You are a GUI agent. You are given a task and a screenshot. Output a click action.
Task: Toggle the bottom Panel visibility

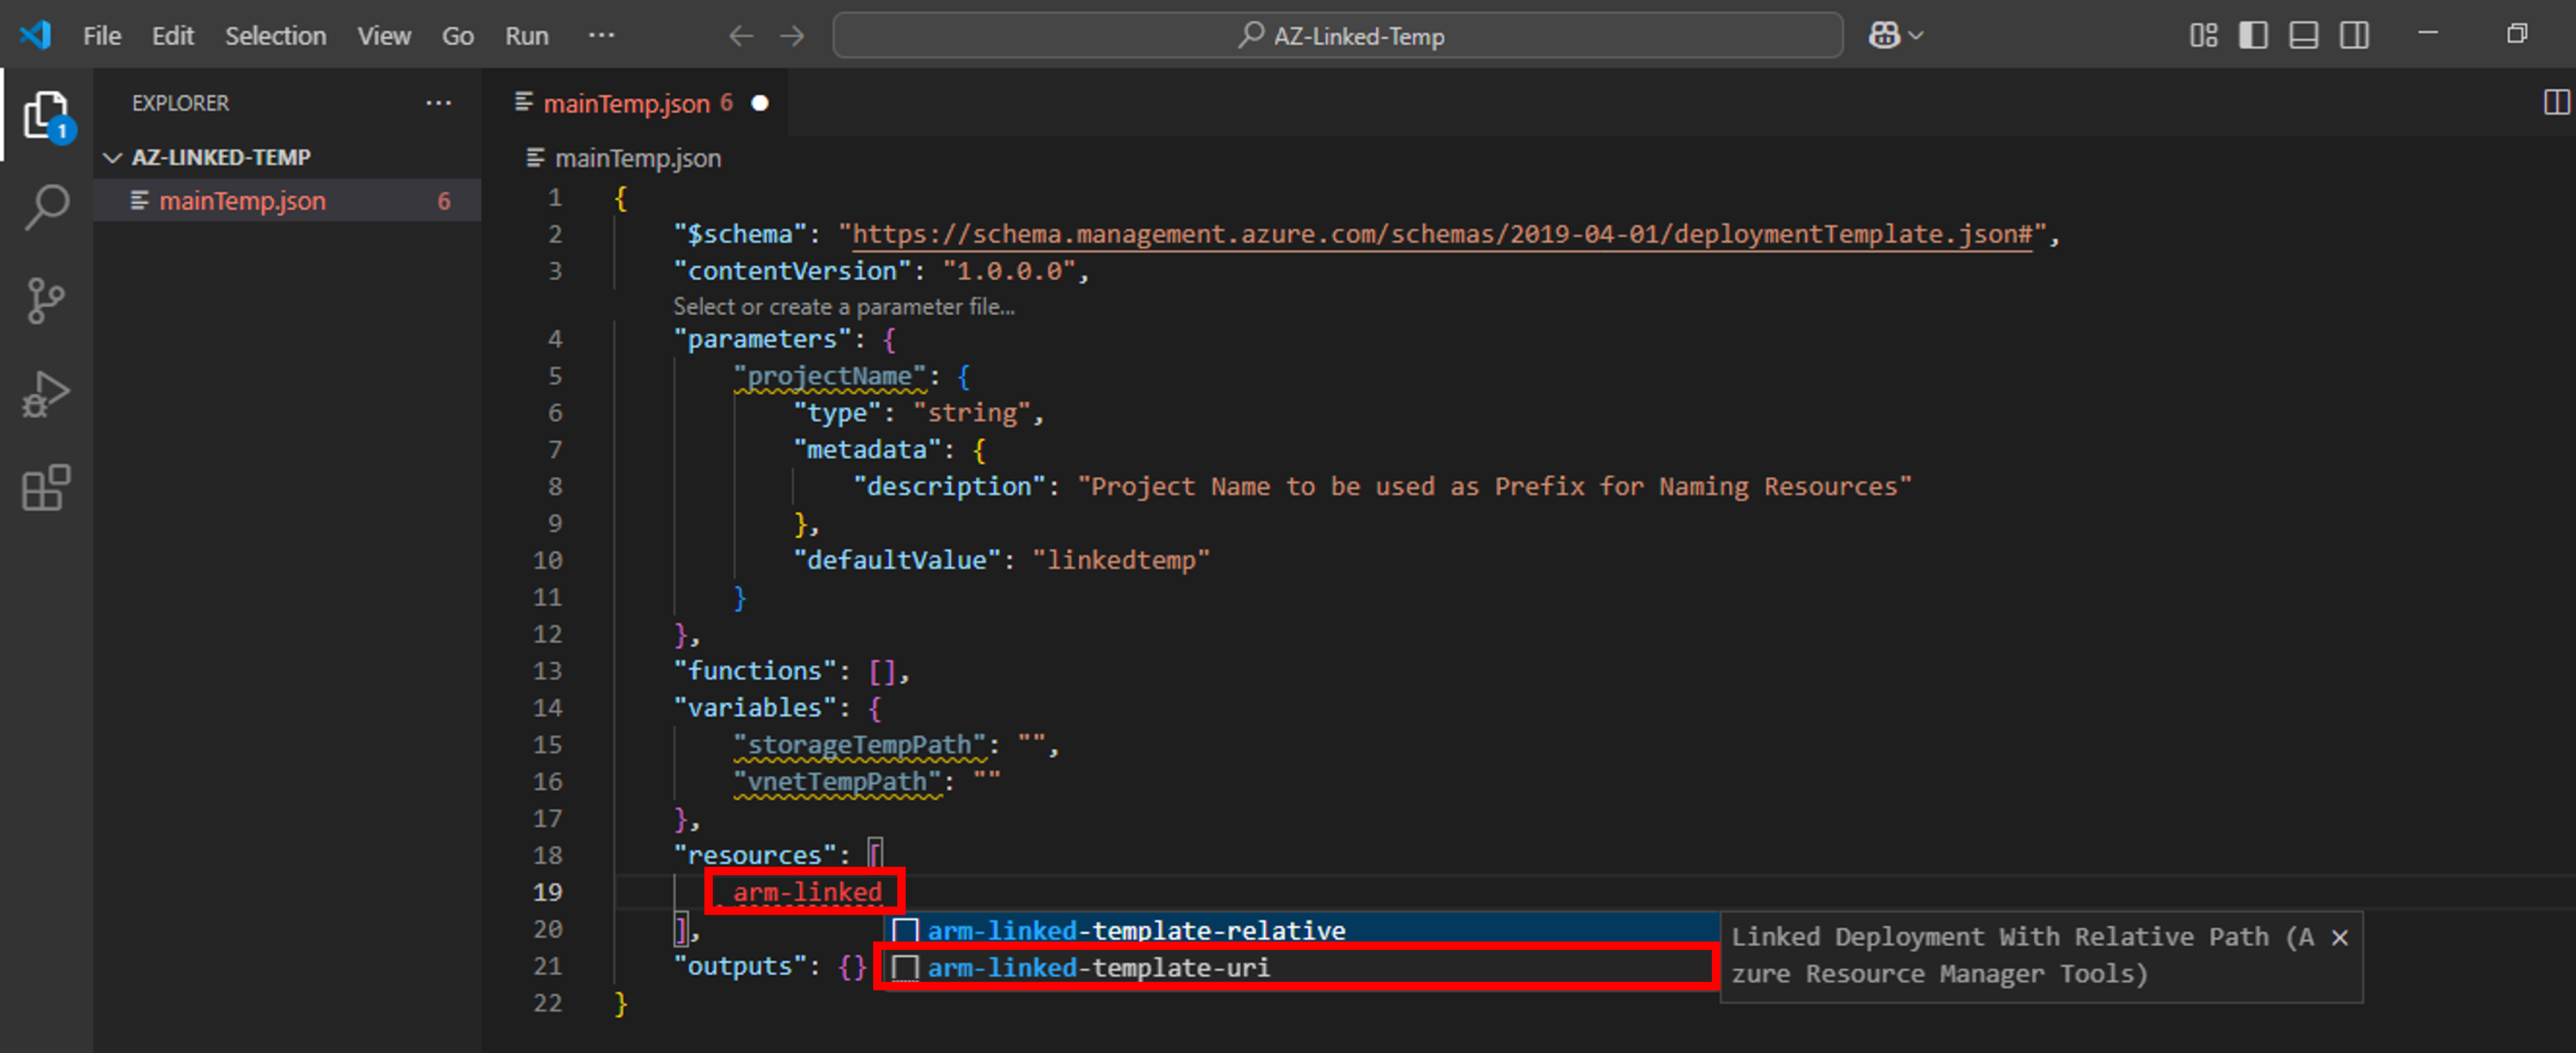click(2304, 36)
